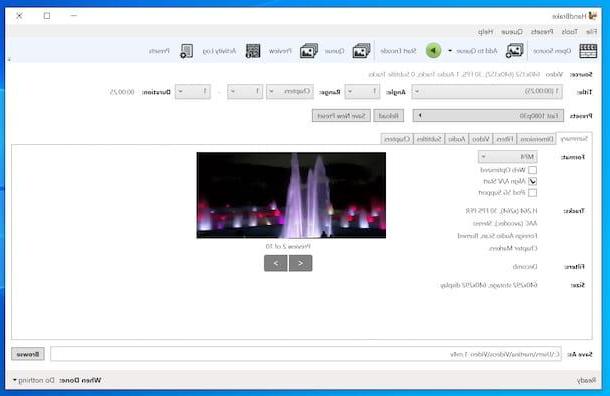610x396 pixels.
Task: Click the 'Foreign Audio Scan, Burned' tracks line
Action: pos(497,236)
